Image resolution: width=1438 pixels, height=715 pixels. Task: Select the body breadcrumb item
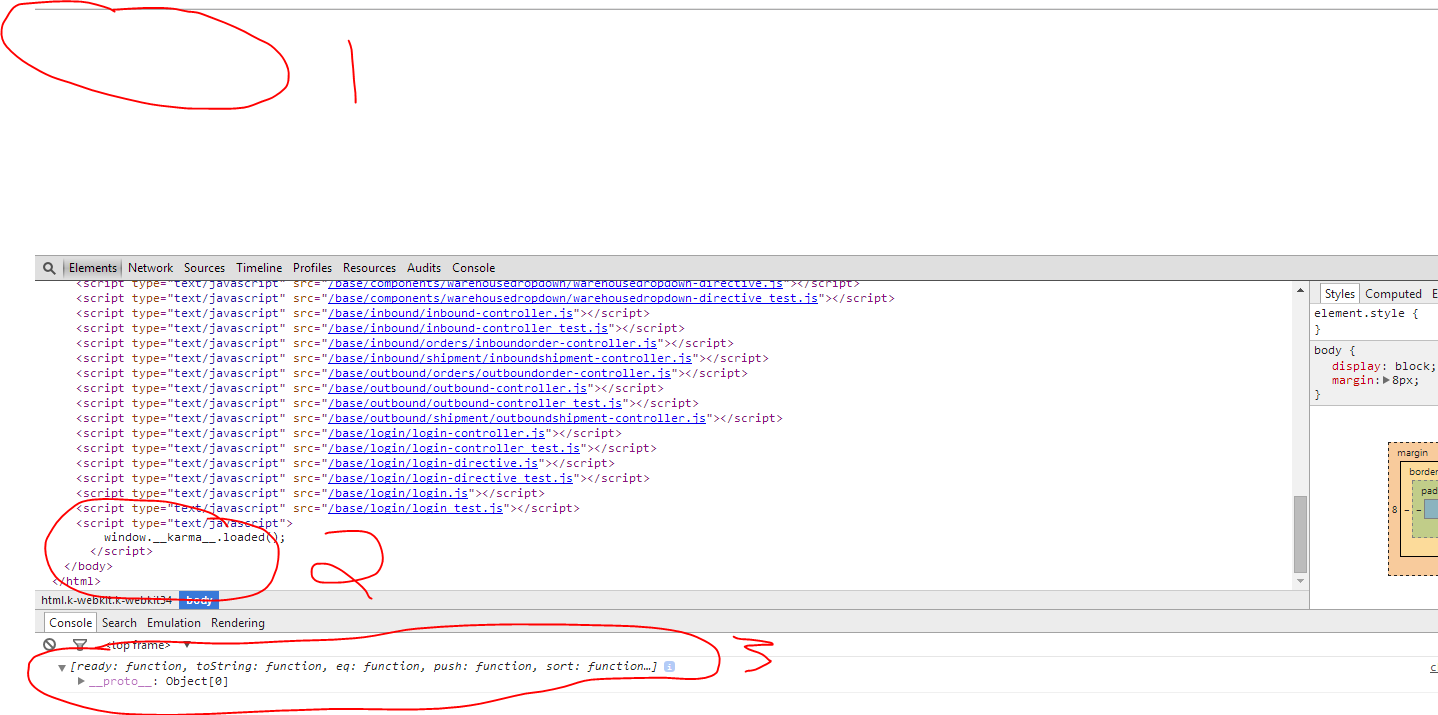199,600
